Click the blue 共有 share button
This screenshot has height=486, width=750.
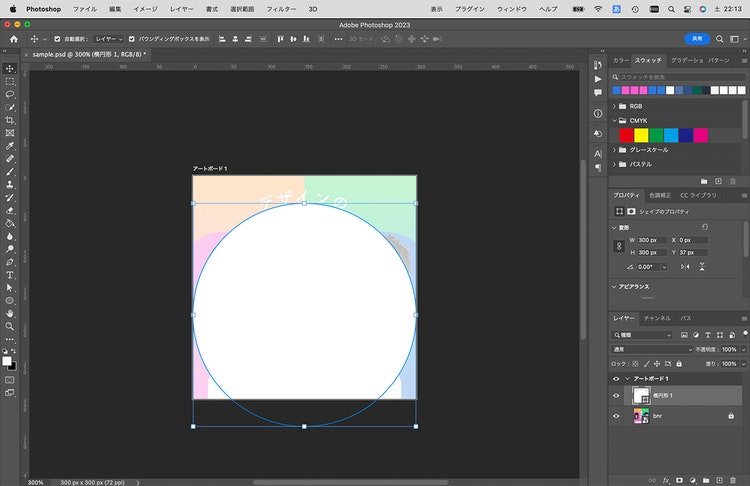click(x=697, y=39)
